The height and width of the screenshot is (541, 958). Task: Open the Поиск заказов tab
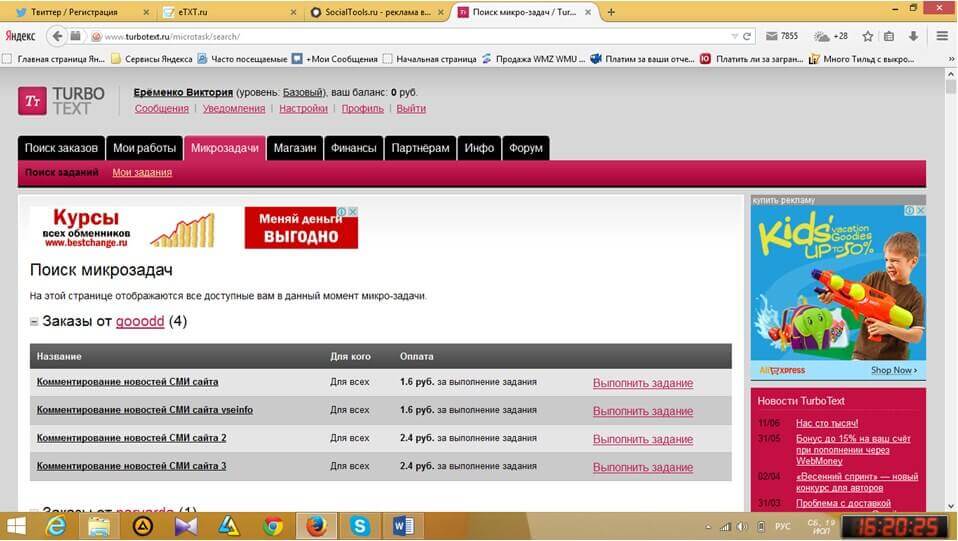click(x=61, y=148)
